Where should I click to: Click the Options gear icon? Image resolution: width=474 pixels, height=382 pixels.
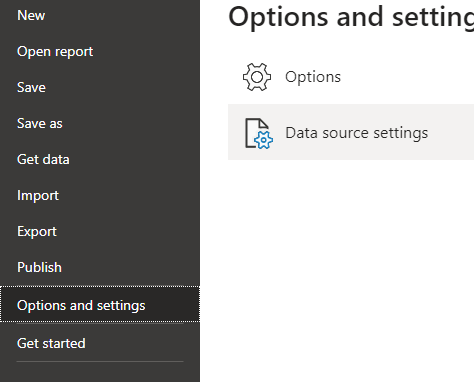click(257, 77)
